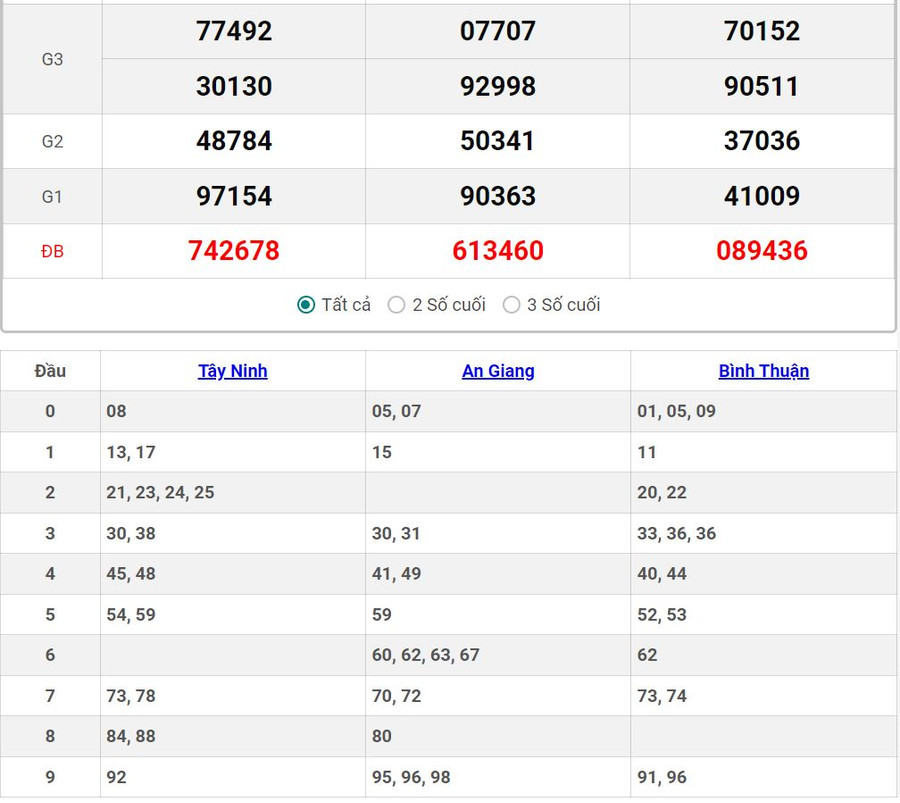Viewport: 900px width, 803px height.
Task: Select An Giang cell '60, 62, 63, 67'
Action: click(426, 655)
